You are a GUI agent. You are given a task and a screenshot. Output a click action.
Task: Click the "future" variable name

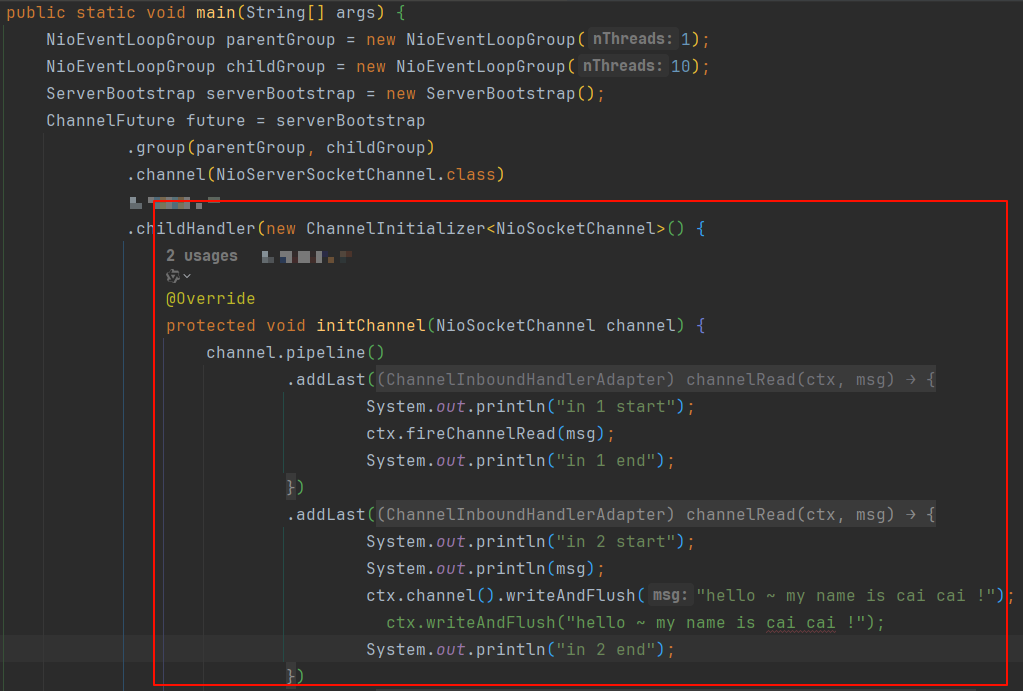point(216,120)
